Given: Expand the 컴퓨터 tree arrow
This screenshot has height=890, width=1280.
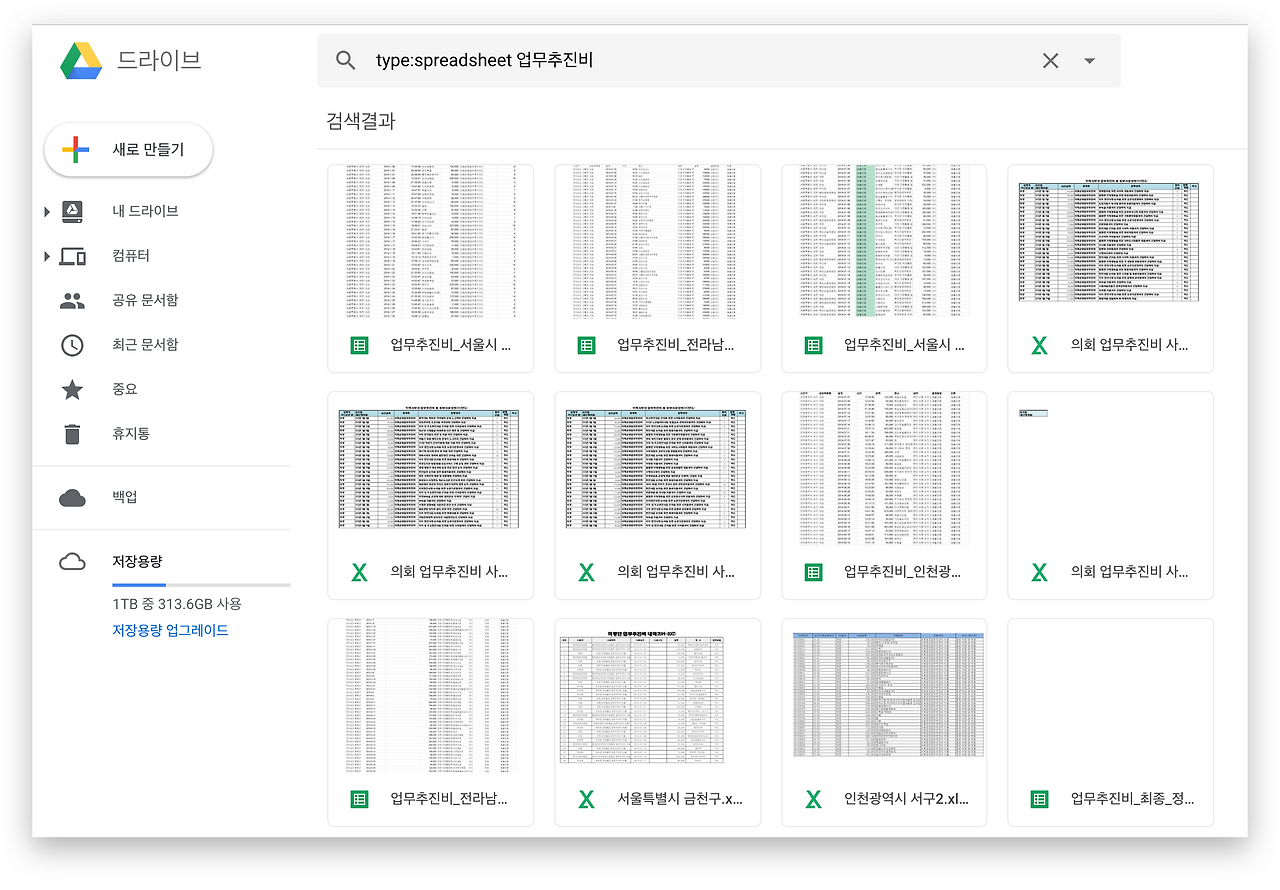Looking at the screenshot, I should (x=46, y=256).
